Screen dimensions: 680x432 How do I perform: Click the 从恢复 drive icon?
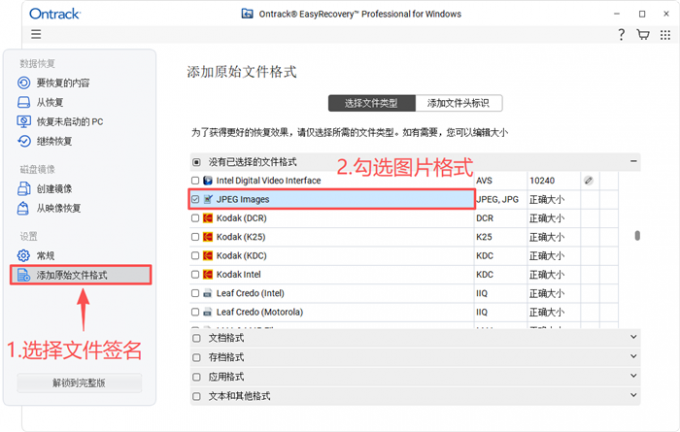tap(24, 102)
